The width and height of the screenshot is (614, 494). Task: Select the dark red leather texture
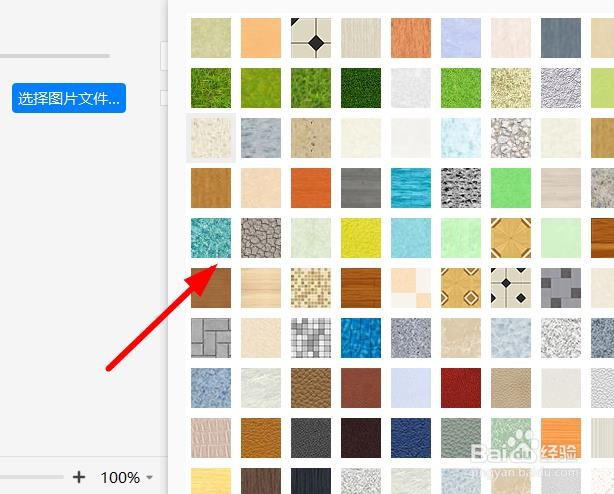tap(461, 388)
